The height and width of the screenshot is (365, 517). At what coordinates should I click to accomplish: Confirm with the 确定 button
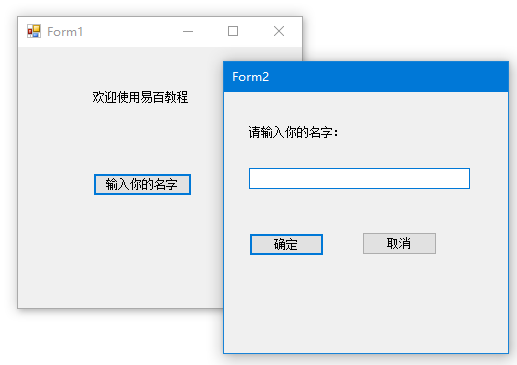pyautogui.click(x=286, y=244)
